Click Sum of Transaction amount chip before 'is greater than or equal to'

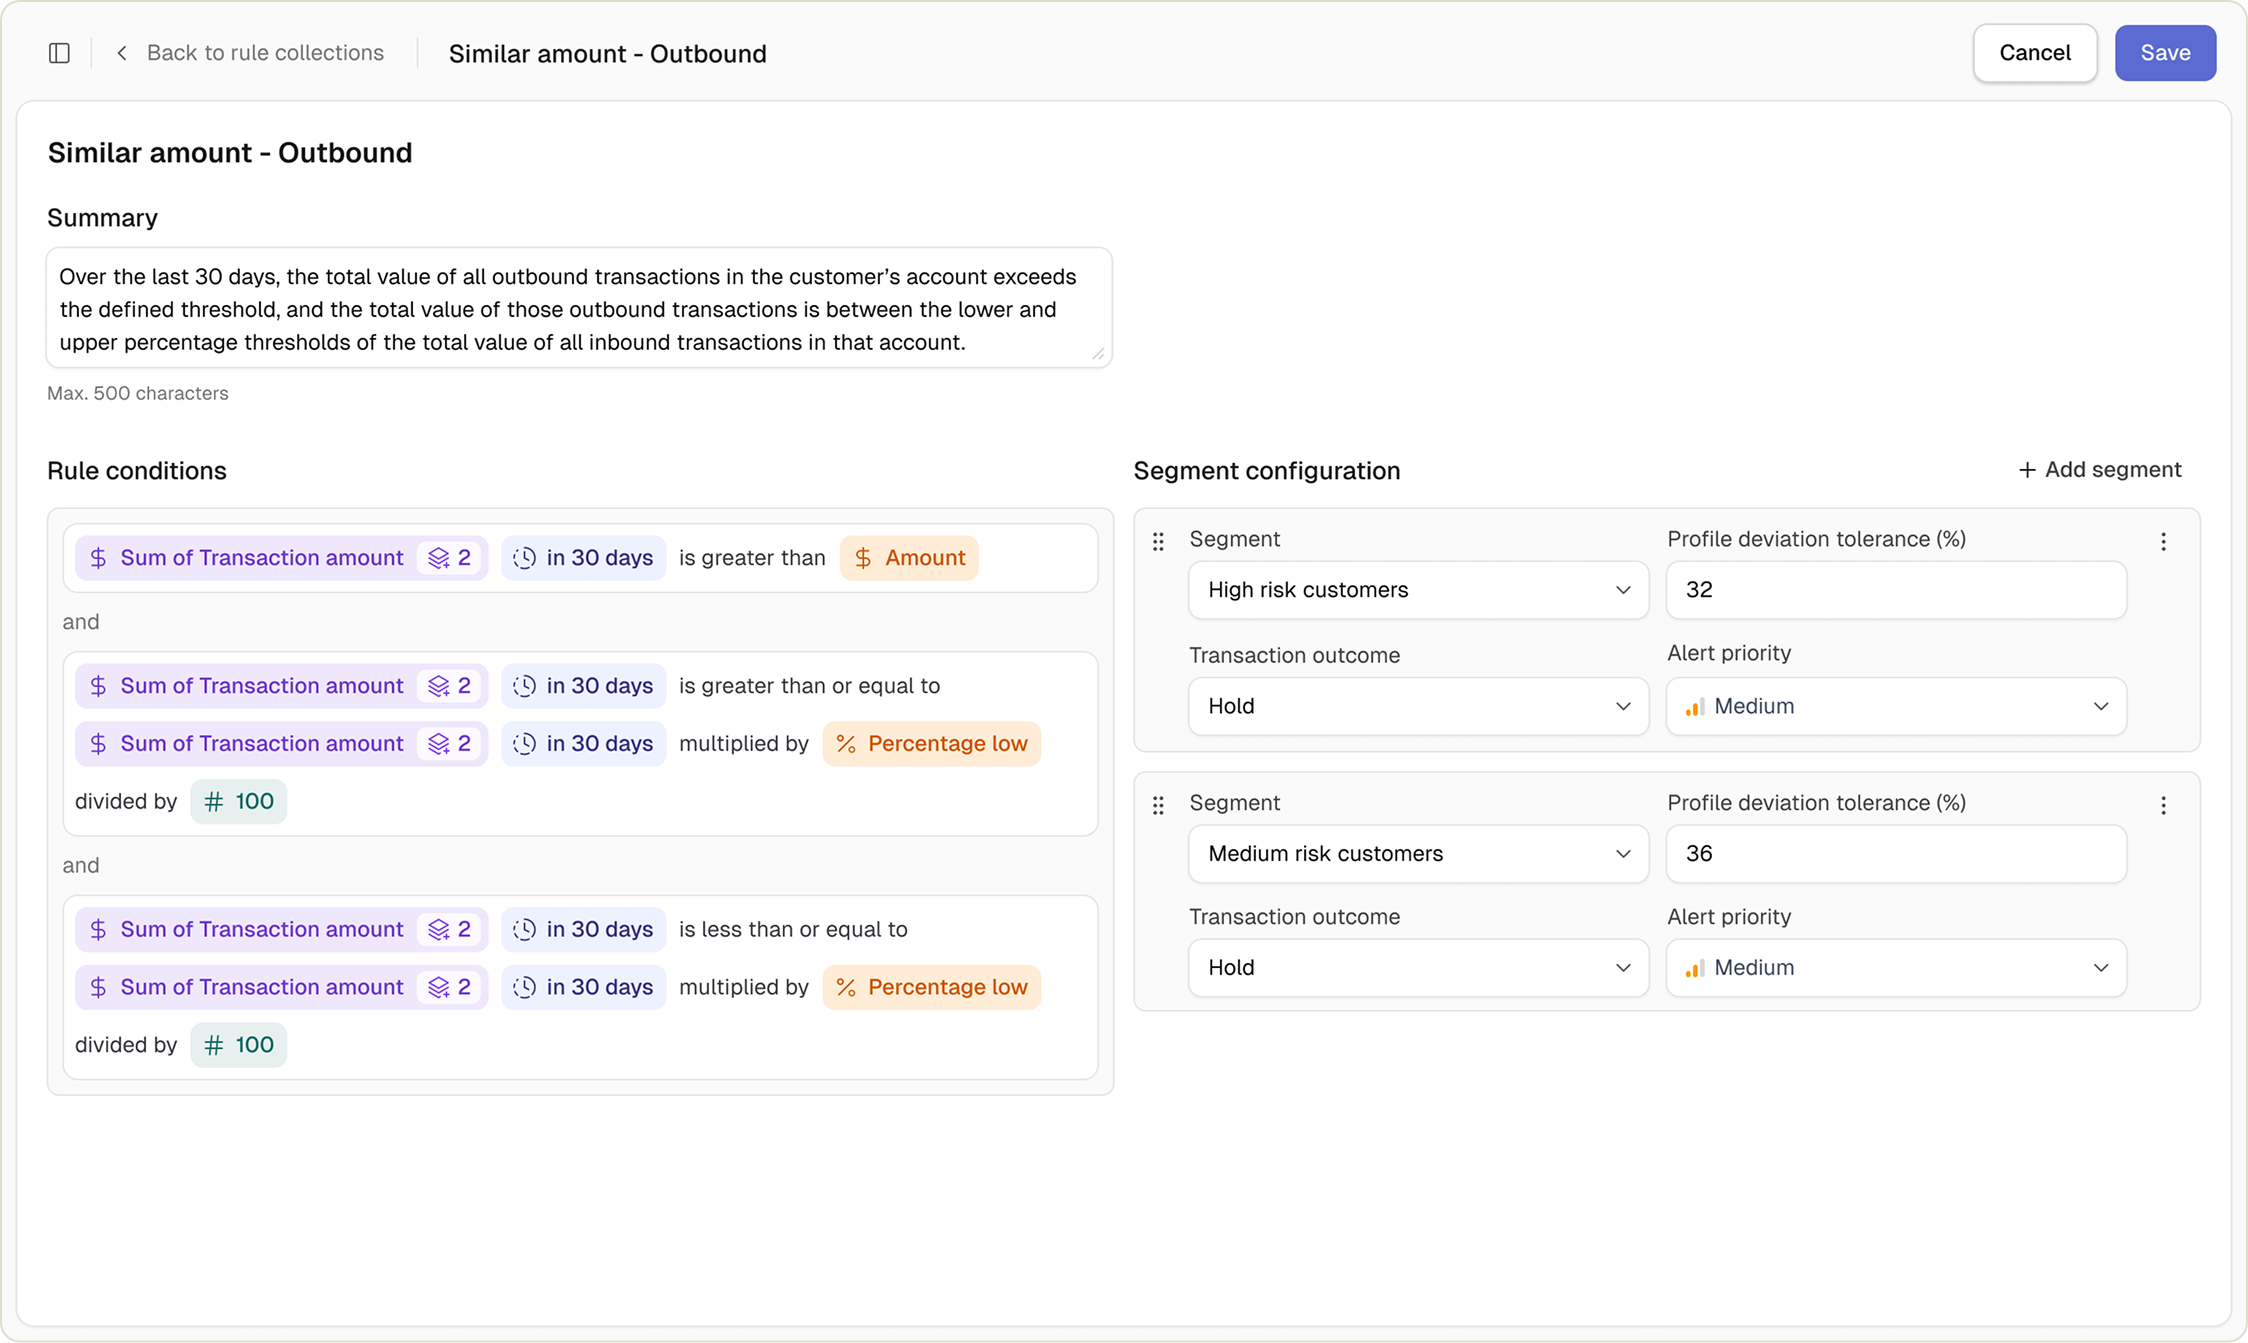pos(281,686)
